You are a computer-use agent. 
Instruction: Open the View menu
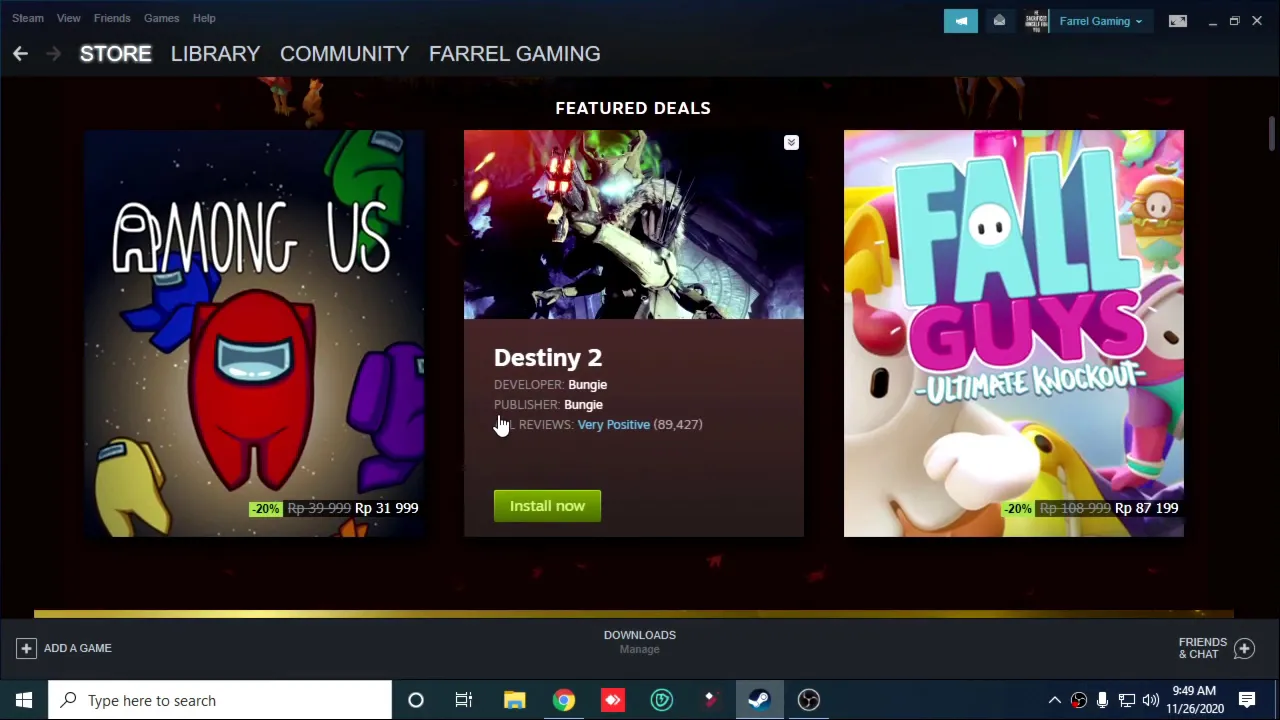tap(69, 18)
